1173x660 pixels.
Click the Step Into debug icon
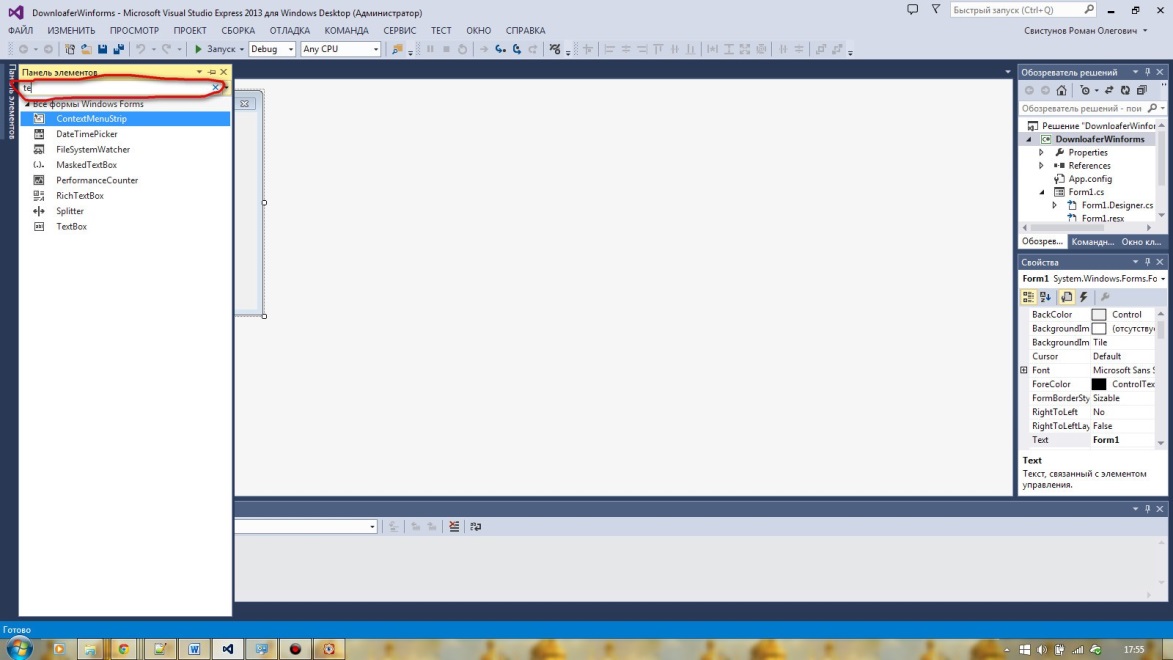tap(500, 49)
